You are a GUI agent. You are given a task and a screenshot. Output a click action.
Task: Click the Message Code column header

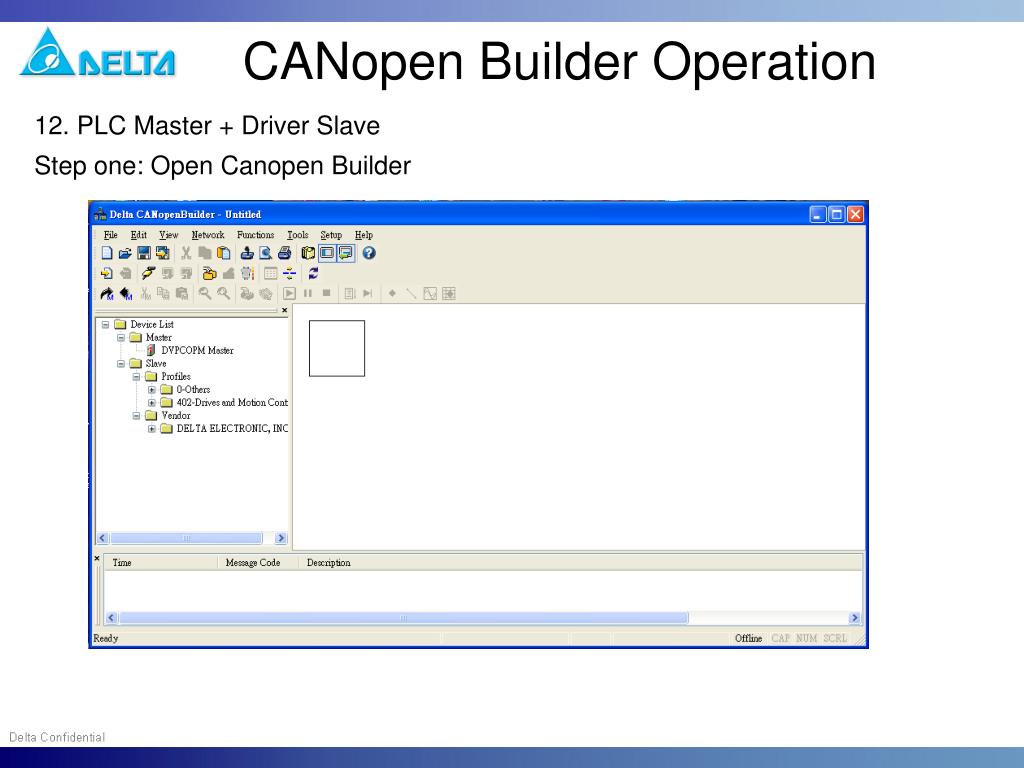[x=259, y=563]
